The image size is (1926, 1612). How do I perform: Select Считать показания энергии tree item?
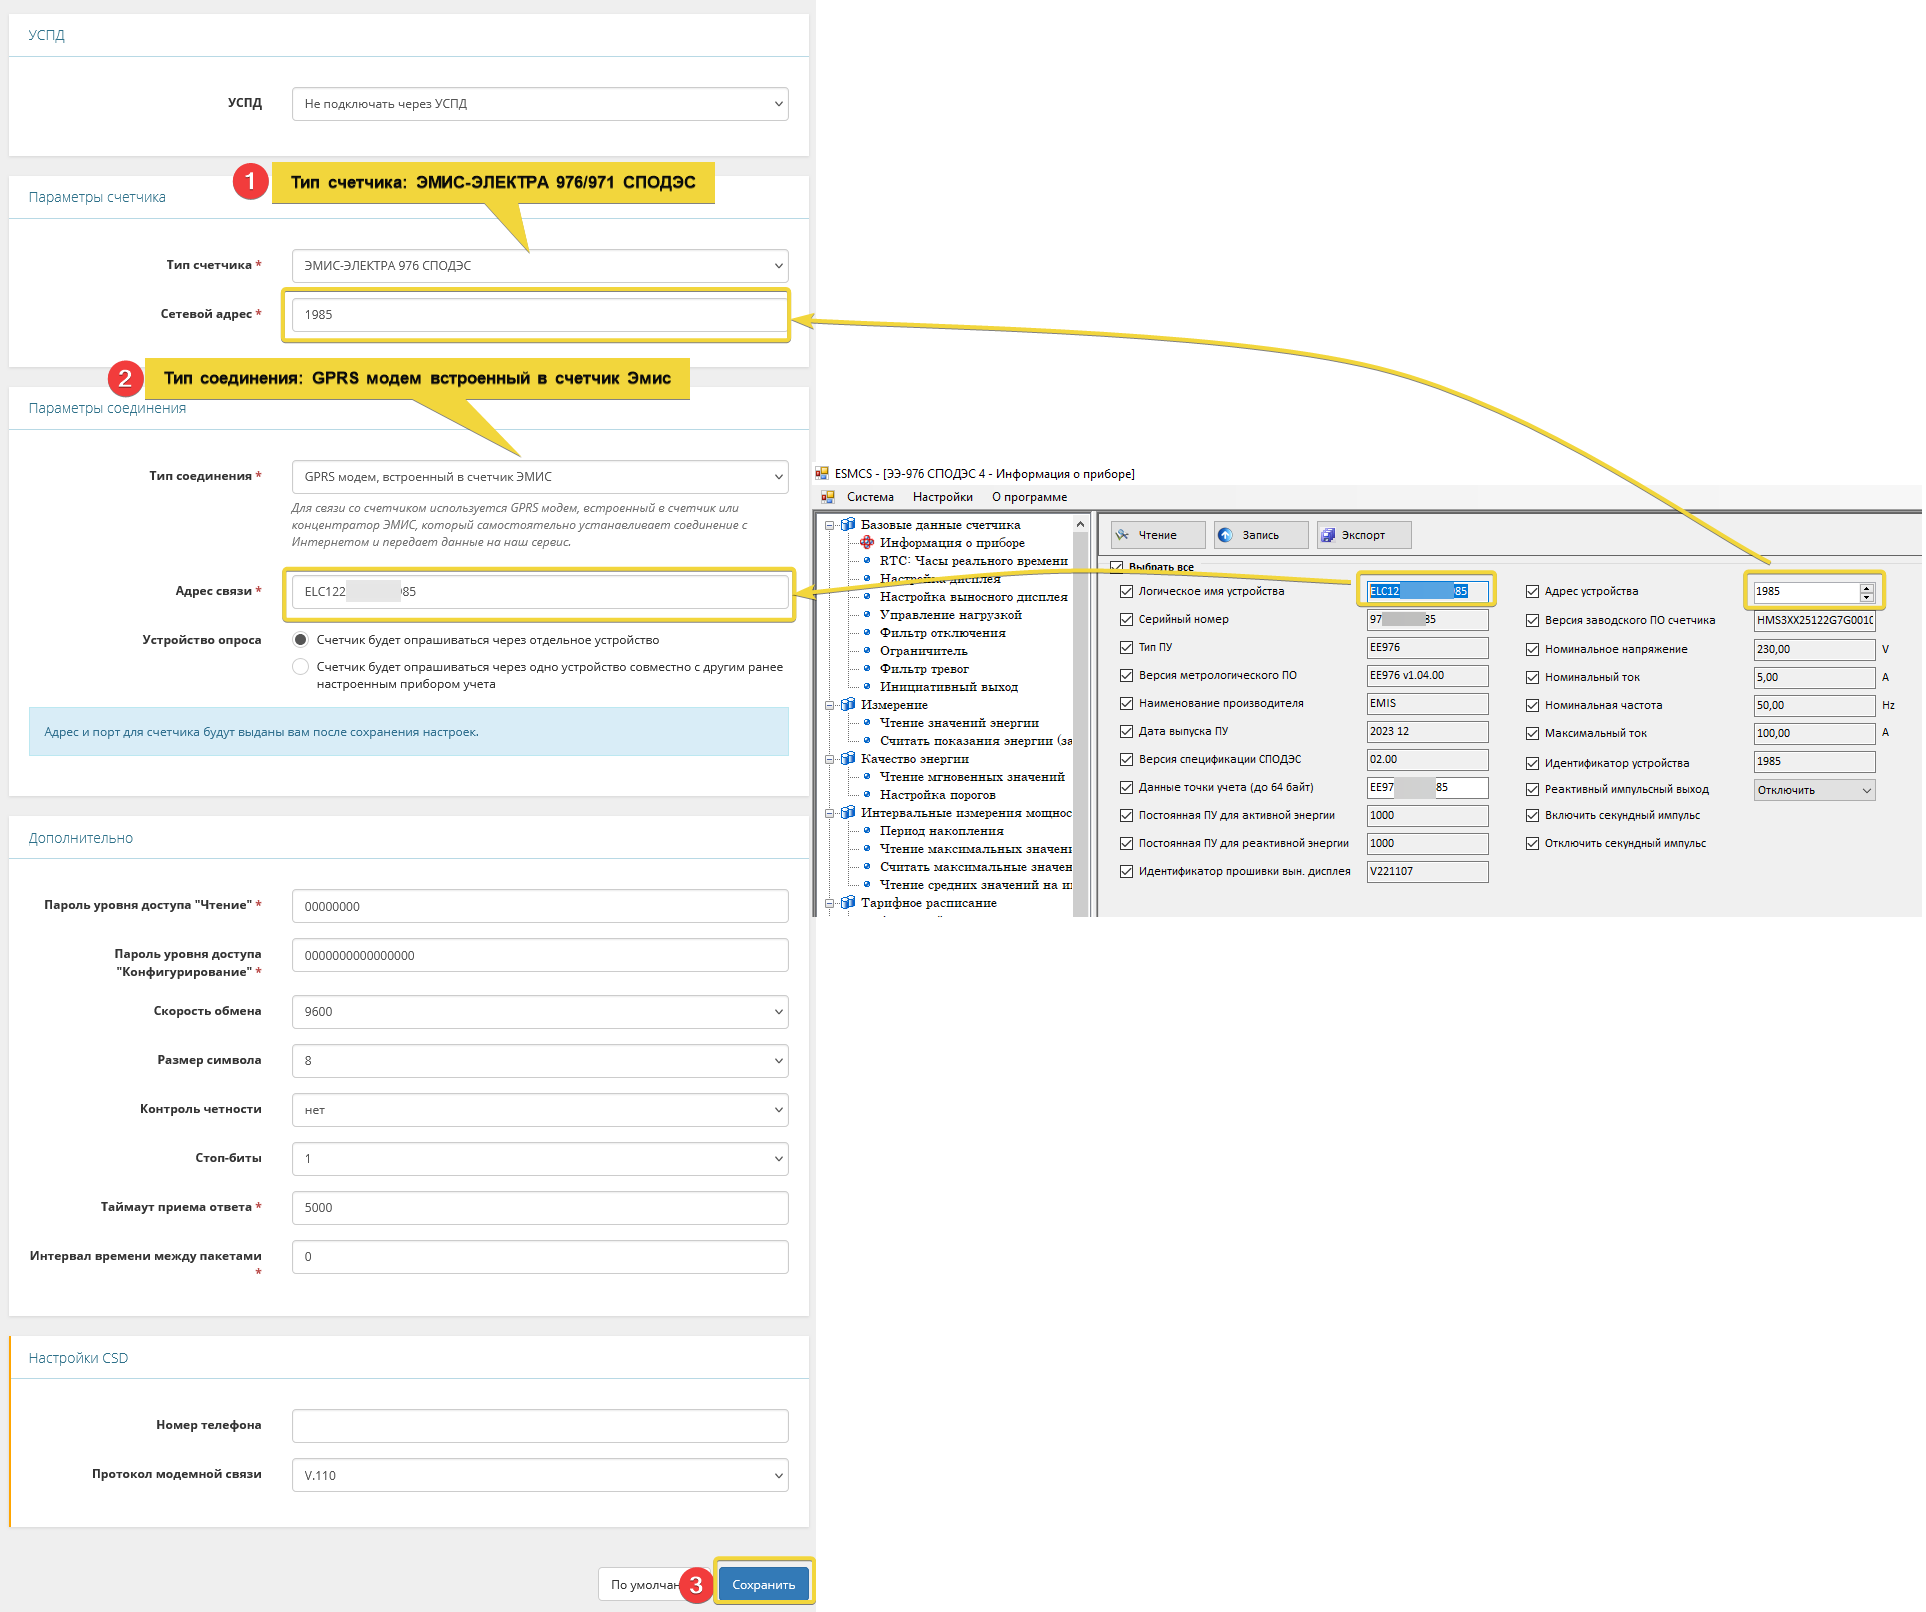click(975, 741)
